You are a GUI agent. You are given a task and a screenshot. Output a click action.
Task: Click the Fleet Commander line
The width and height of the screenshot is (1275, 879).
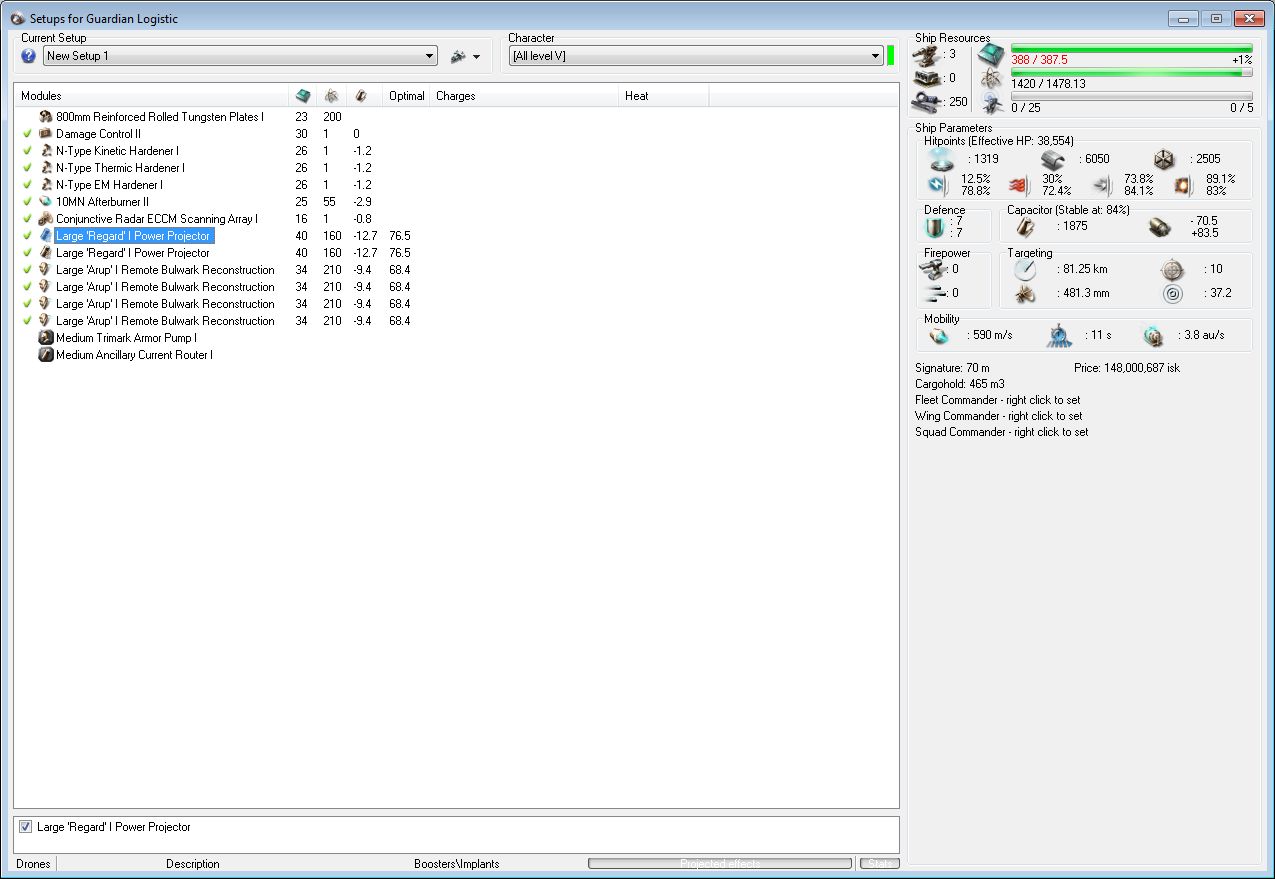1000,400
